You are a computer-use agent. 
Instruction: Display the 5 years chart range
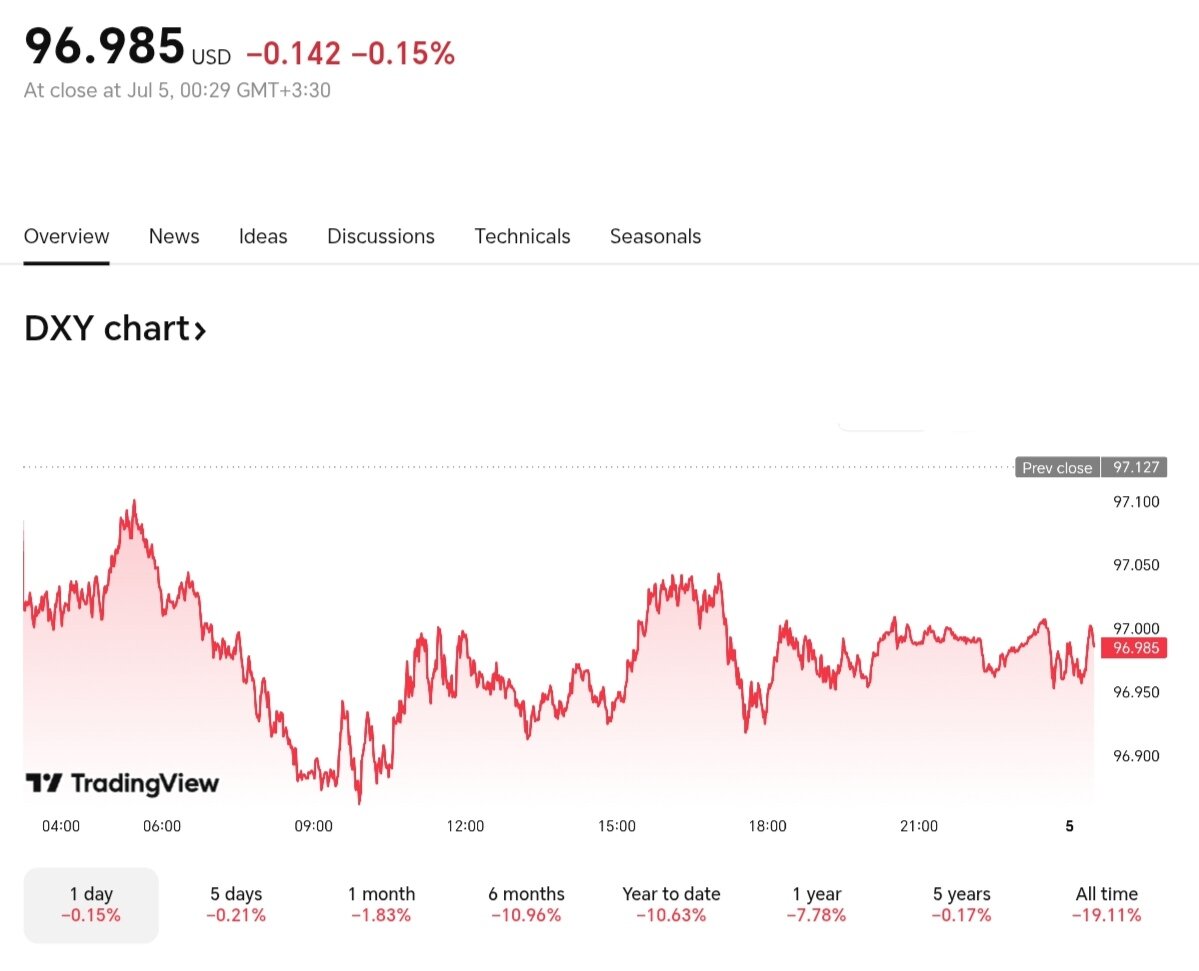coord(962,904)
